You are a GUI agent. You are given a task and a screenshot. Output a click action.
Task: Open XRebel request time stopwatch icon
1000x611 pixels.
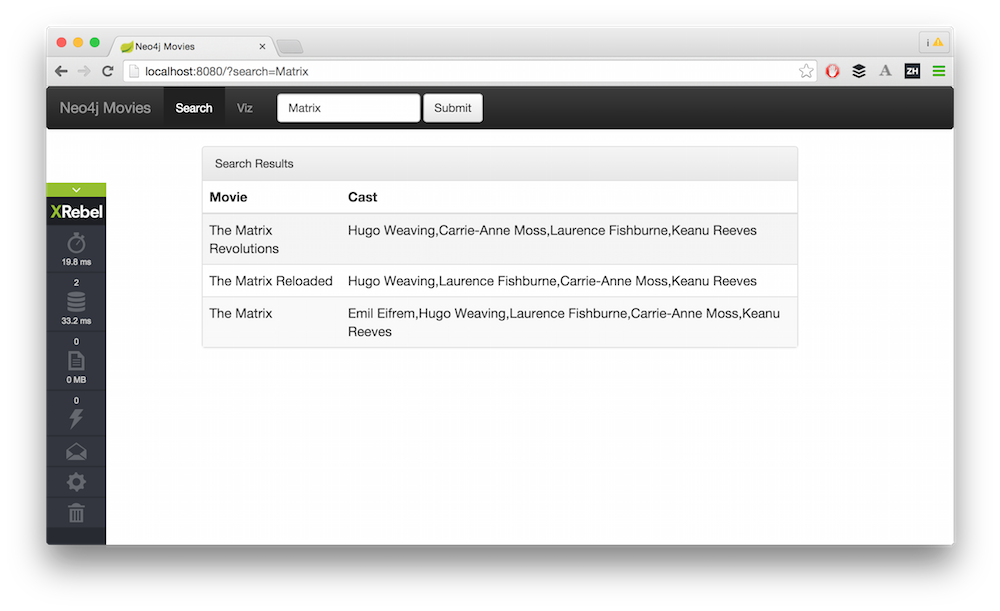tap(76, 243)
